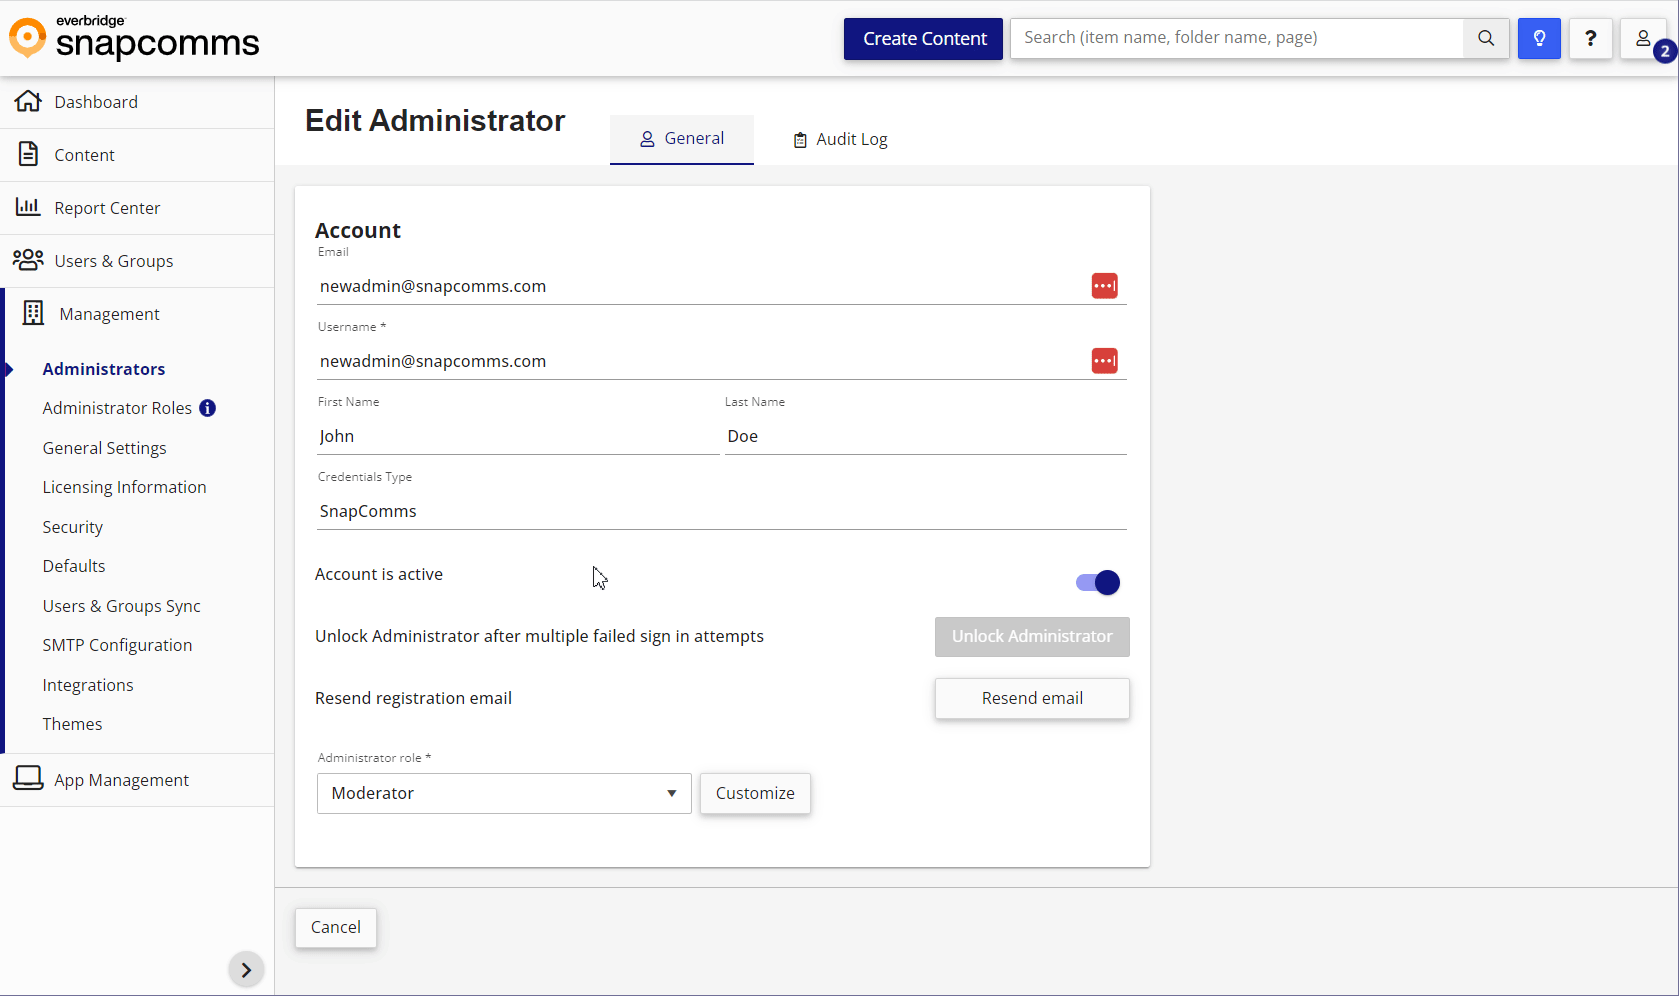Click the Management building icon
1679x996 pixels.
[x=33, y=313]
